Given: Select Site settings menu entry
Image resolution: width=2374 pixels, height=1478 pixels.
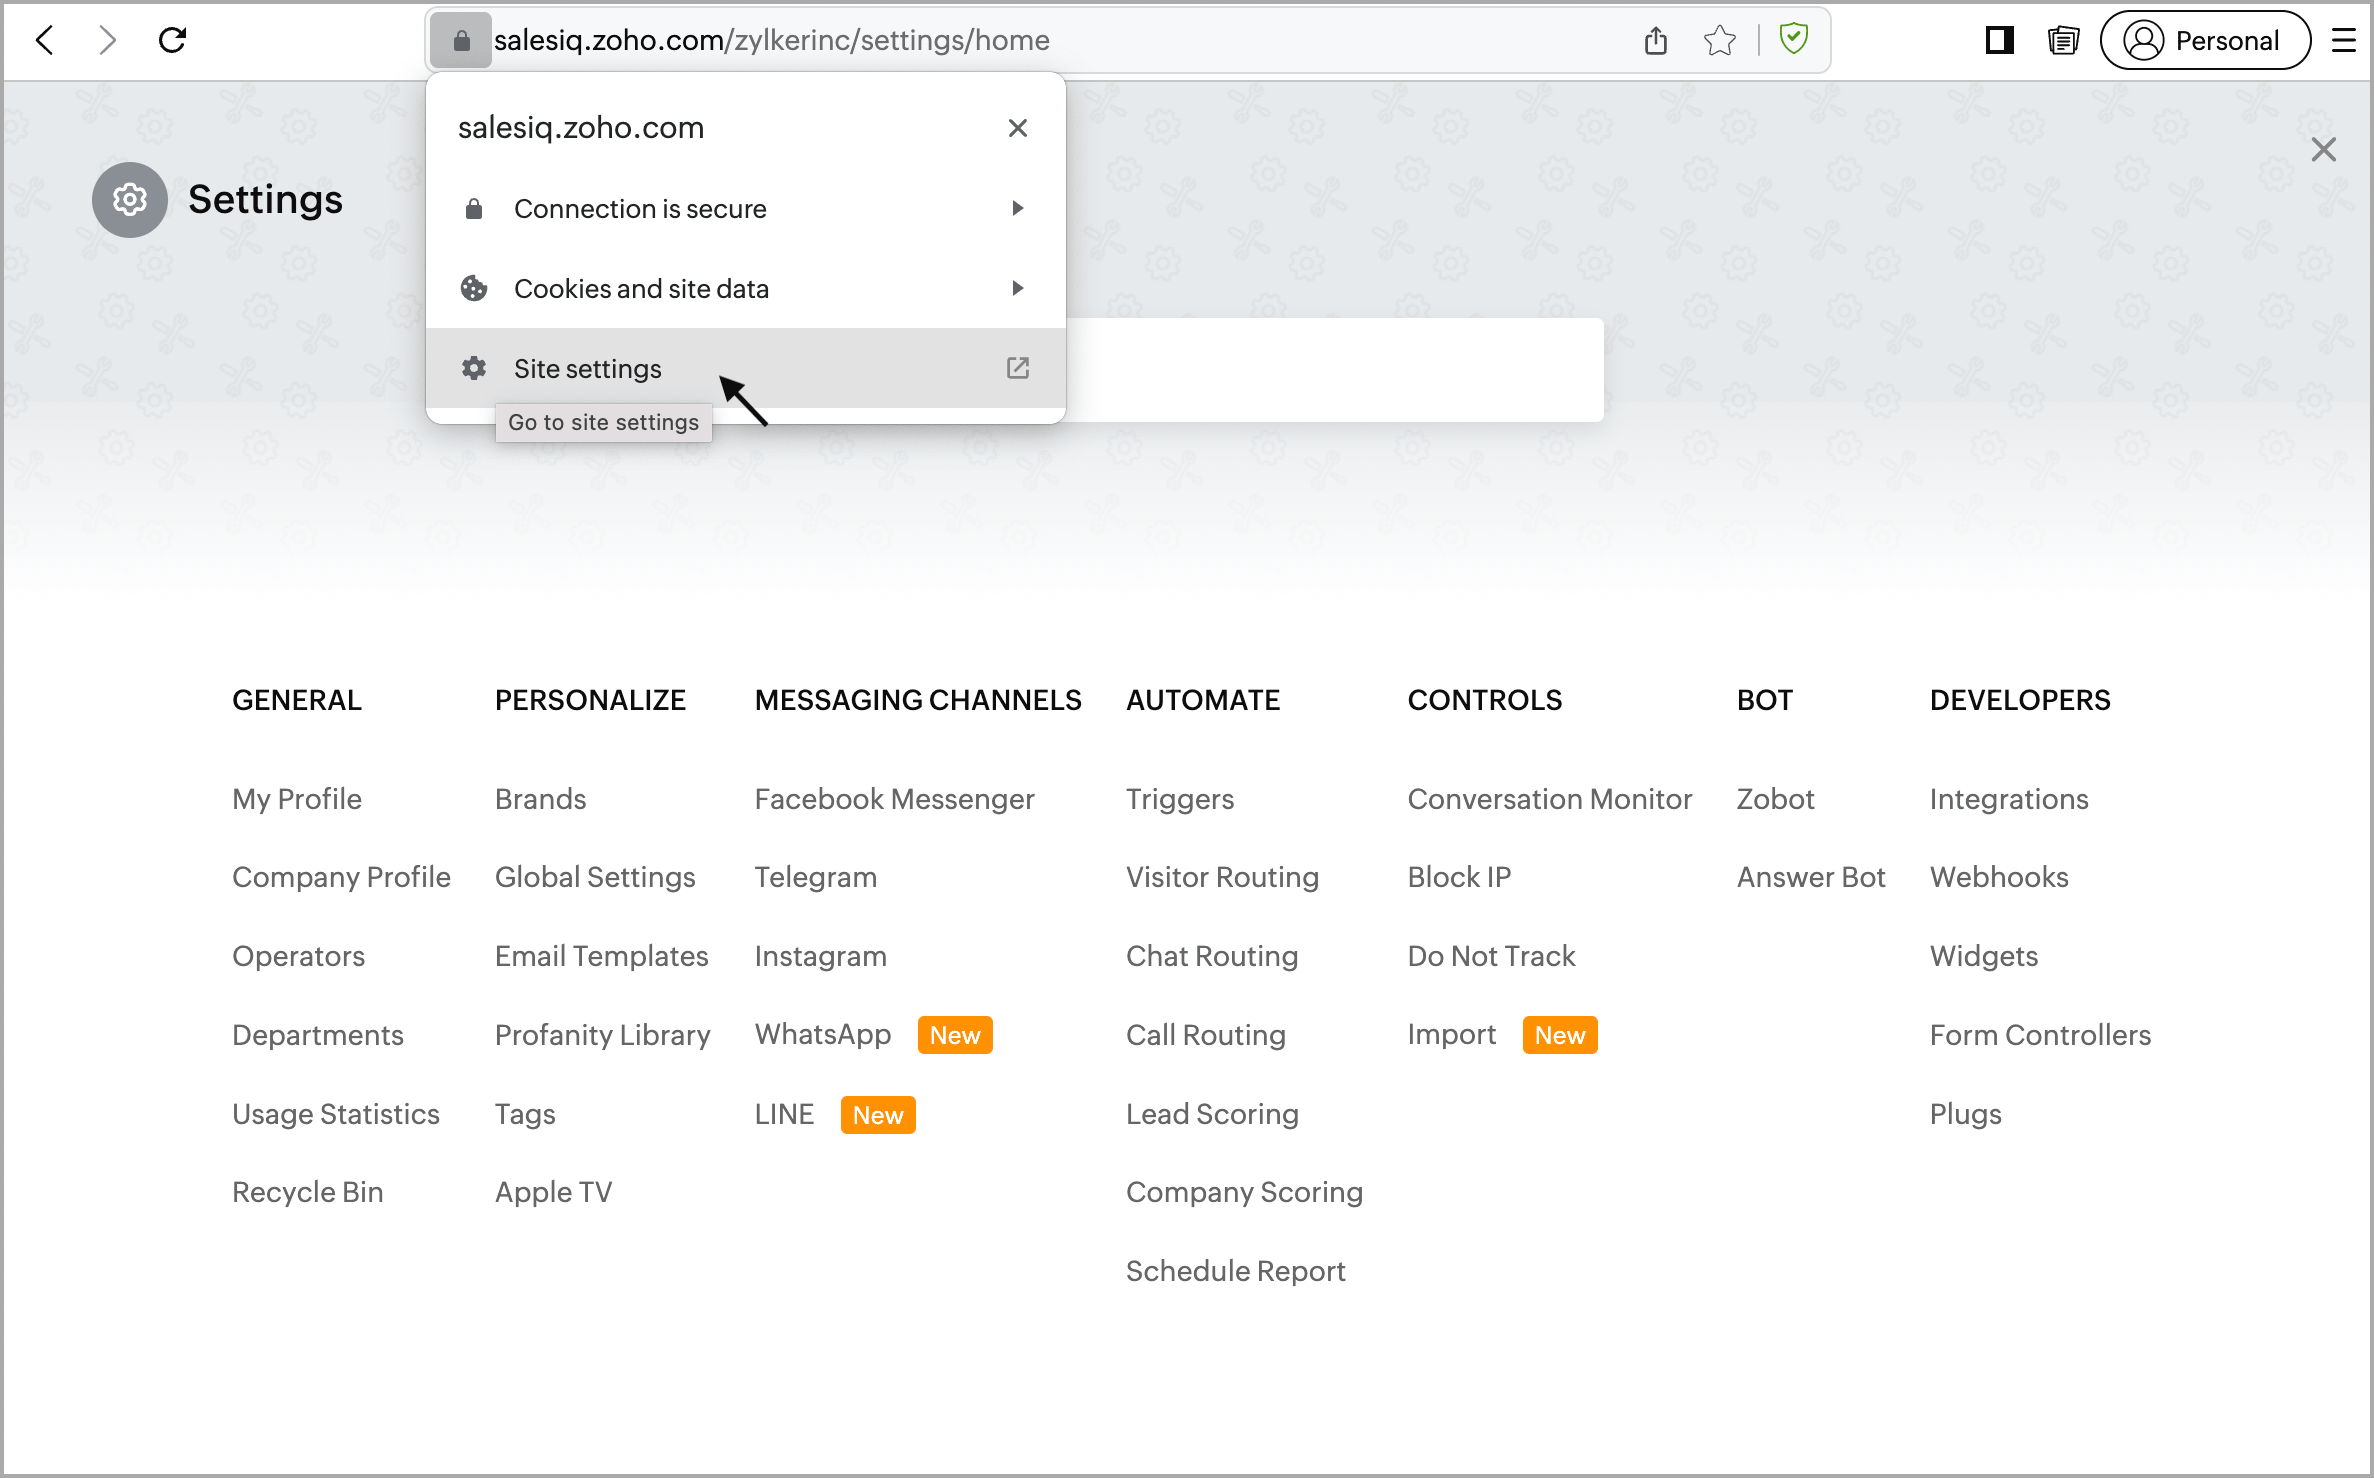Looking at the screenshot, I should click(x=588, y=368).
